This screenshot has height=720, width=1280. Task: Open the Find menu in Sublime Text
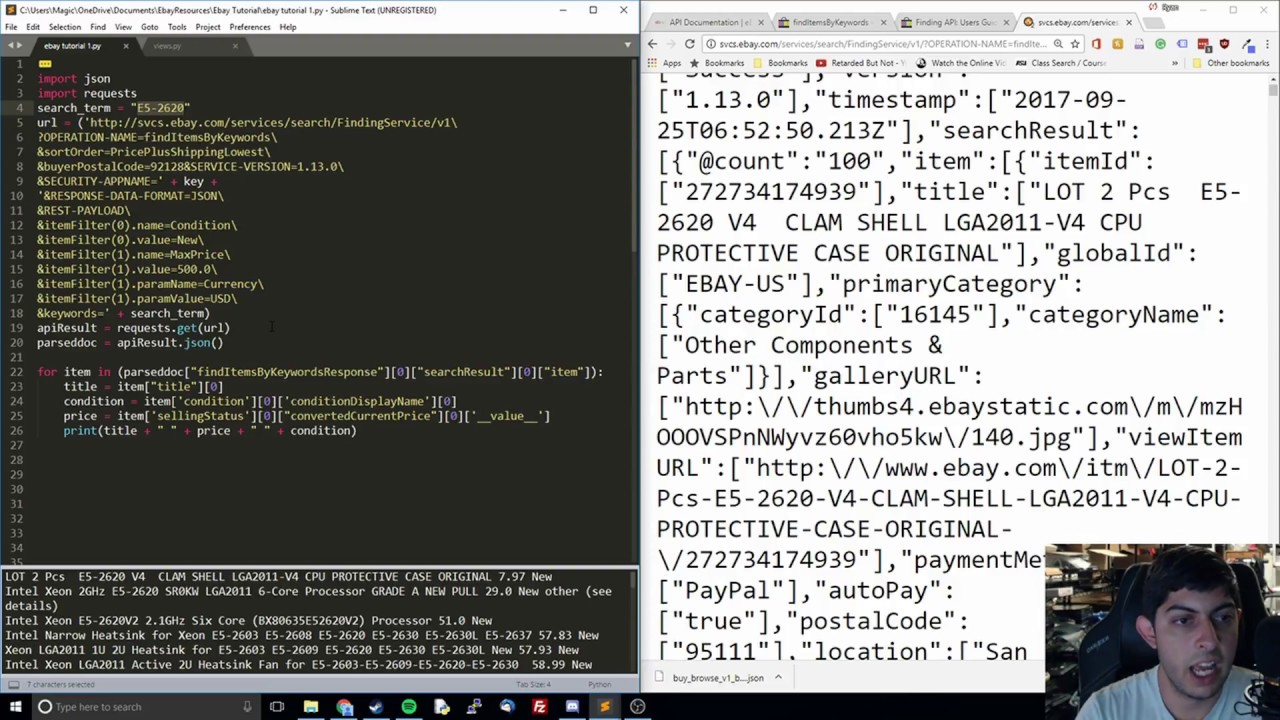pos(98,27)
